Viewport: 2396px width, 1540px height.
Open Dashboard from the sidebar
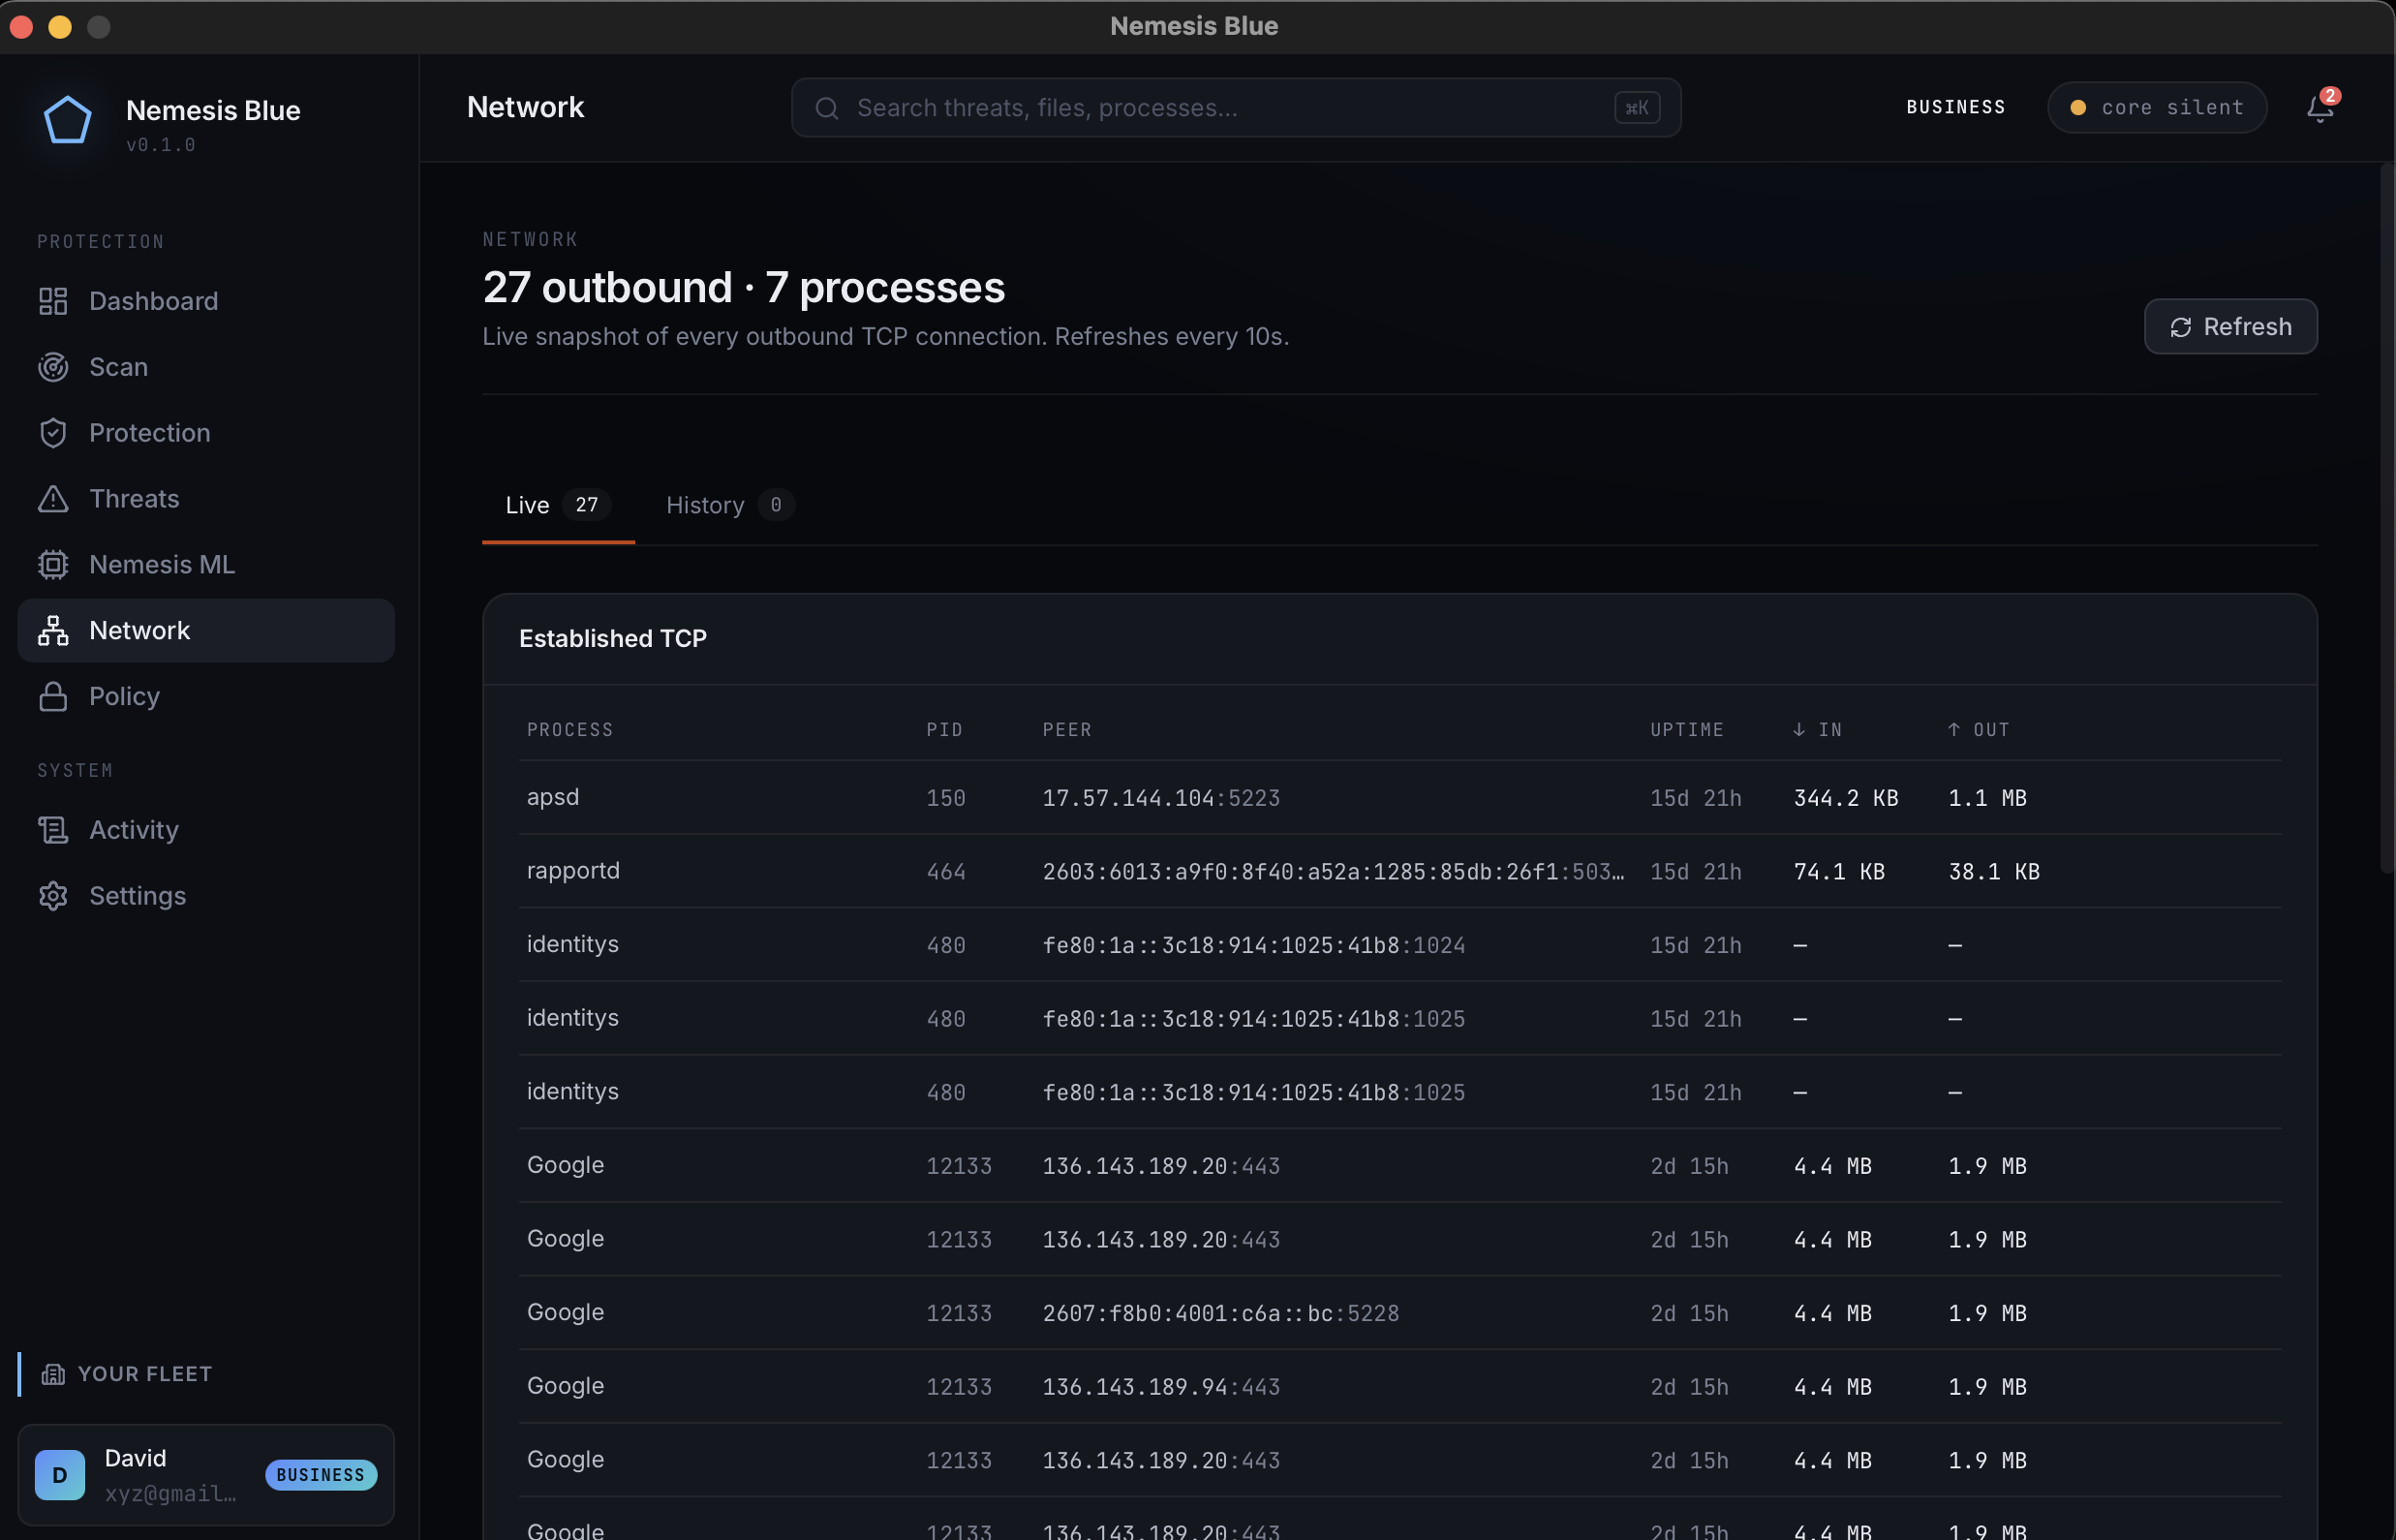point(206,301)
